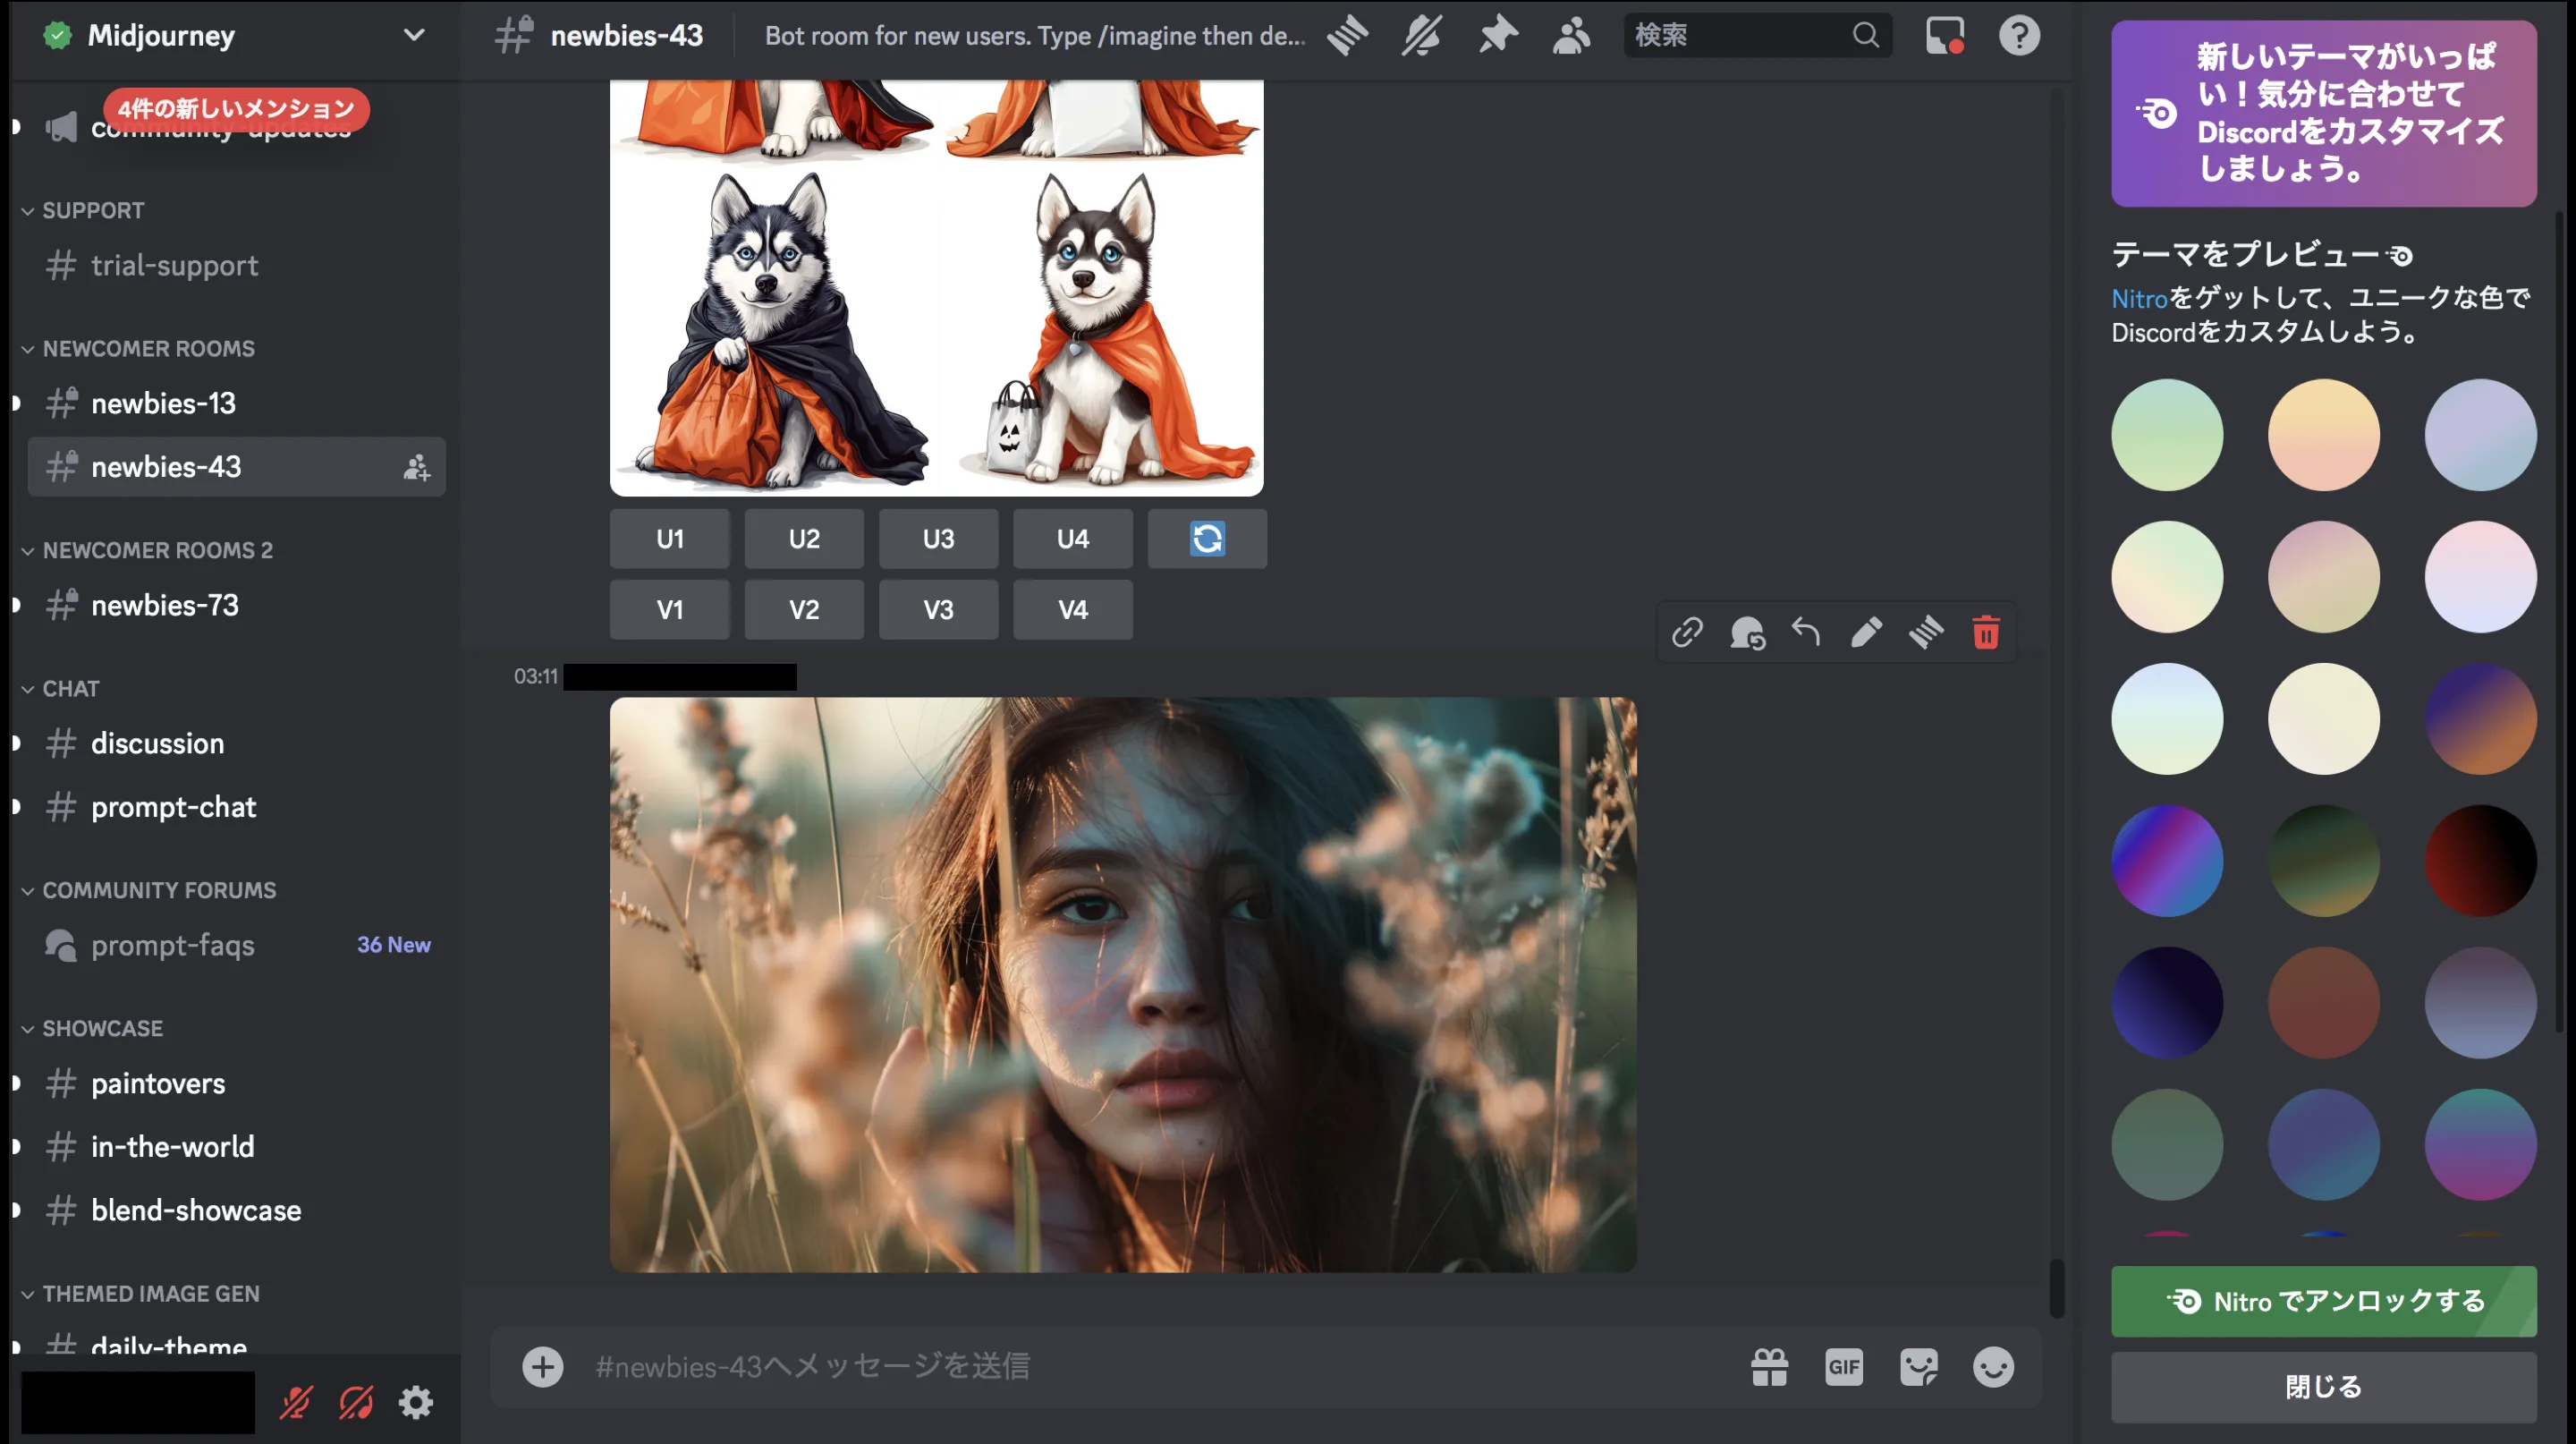Create thread from message icon
This screenshot has height=1444, width=2576.
point(1926,632)
